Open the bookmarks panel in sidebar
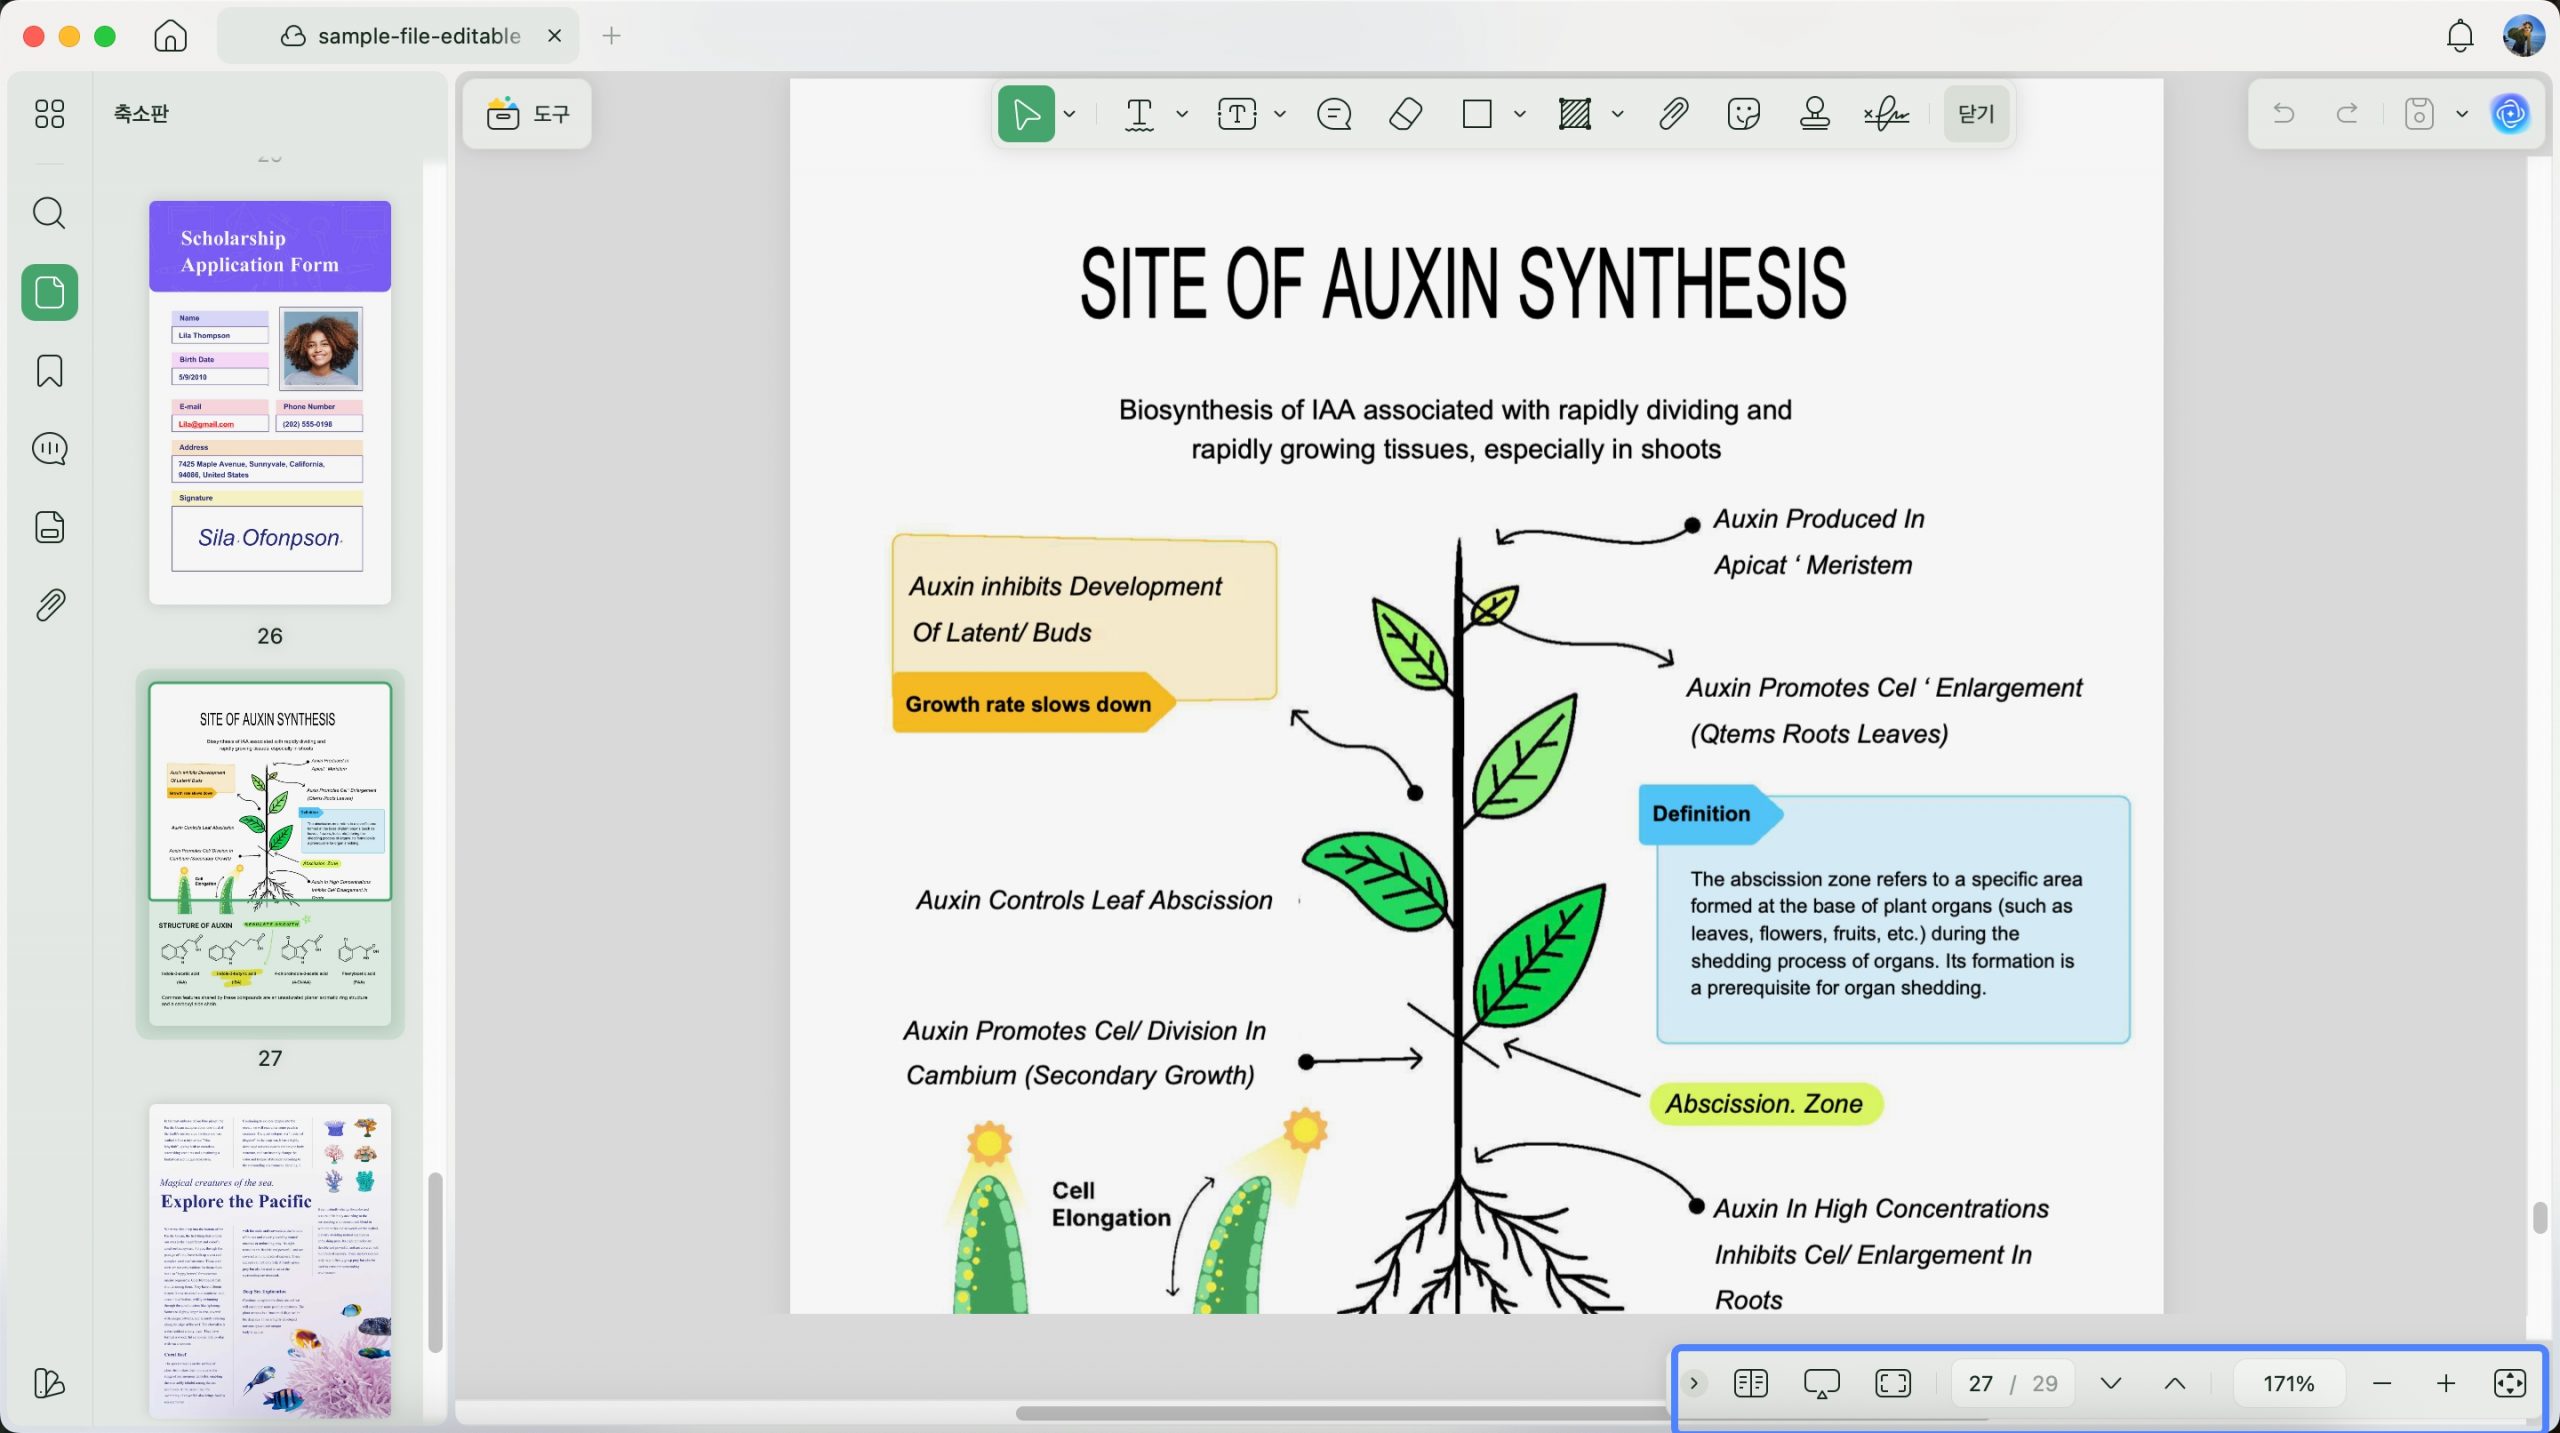 pos(49,371)
